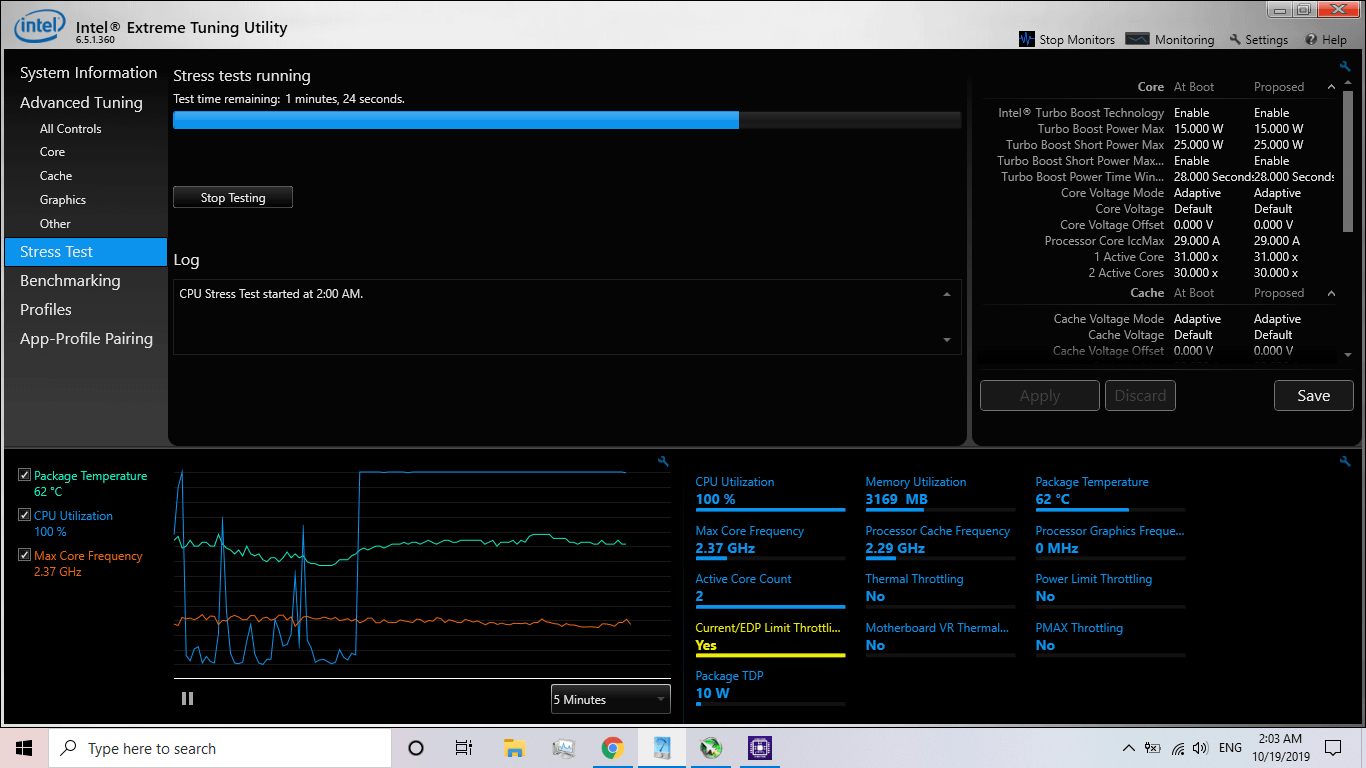Click the log box up arrow
1366x768 pixels.
click(947, 295)
